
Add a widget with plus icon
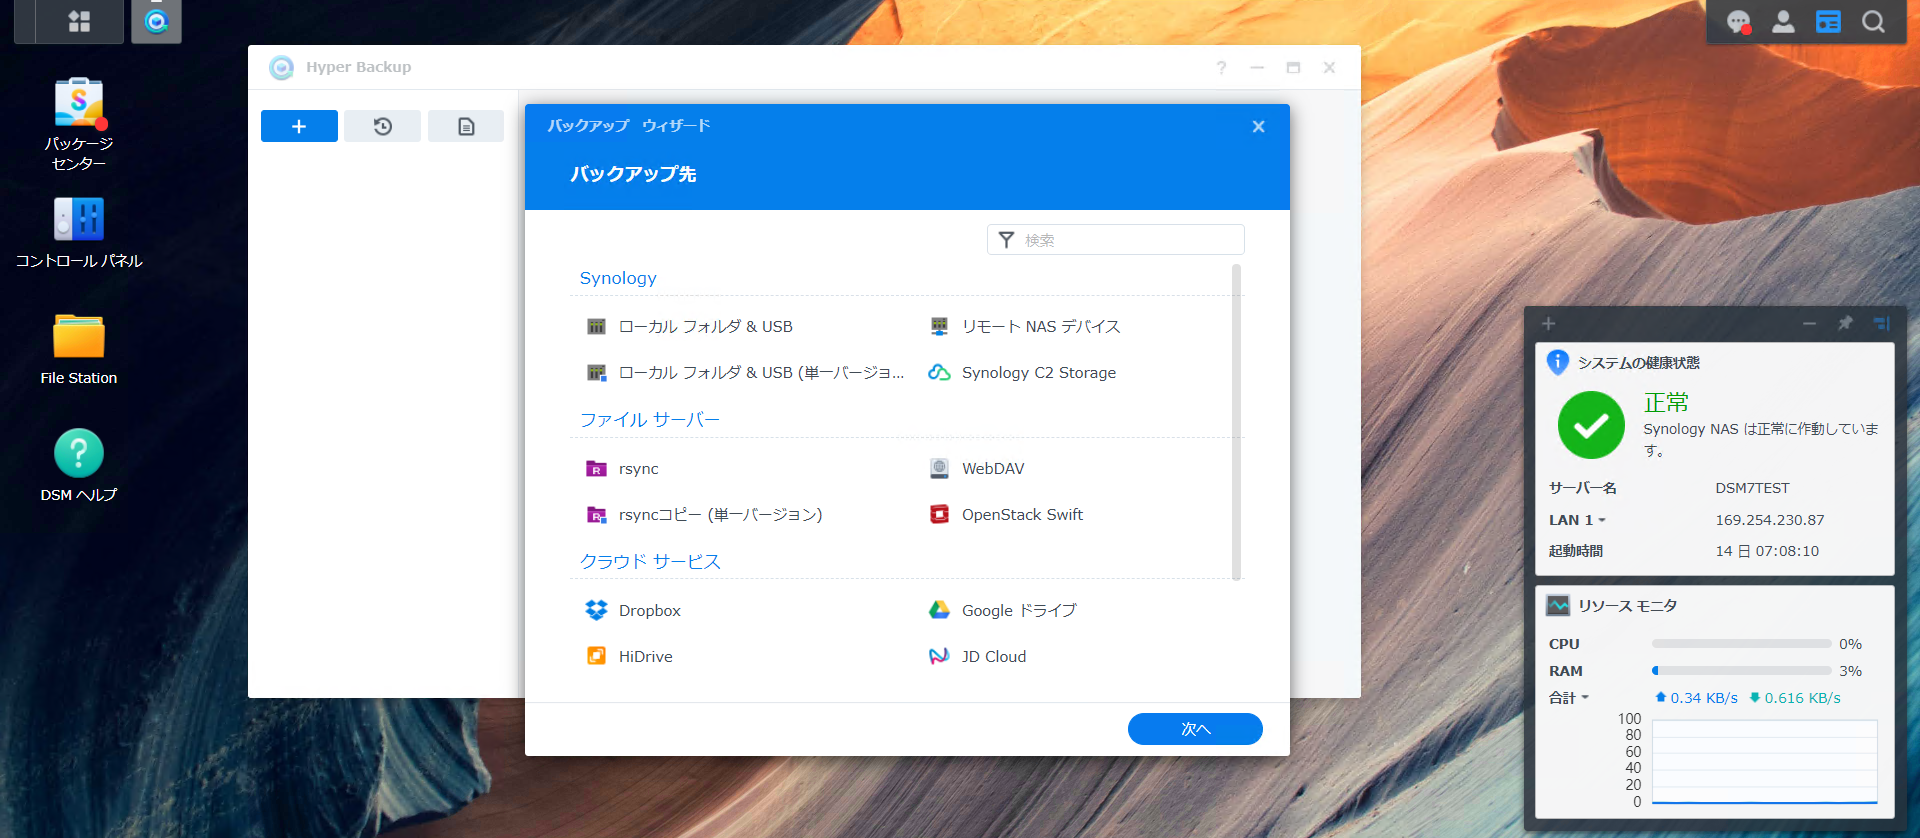pos(1548,323)
